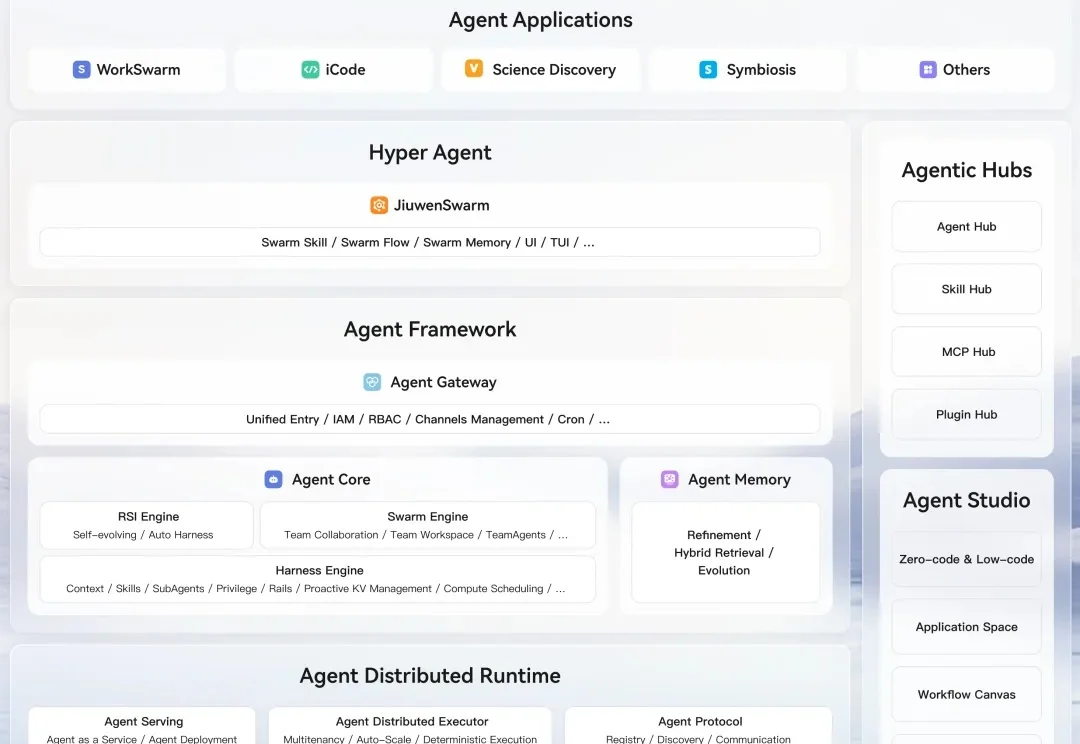Click the Agent Distributed Runtime heading
The image size is (1080, 744).
point(430,676)
